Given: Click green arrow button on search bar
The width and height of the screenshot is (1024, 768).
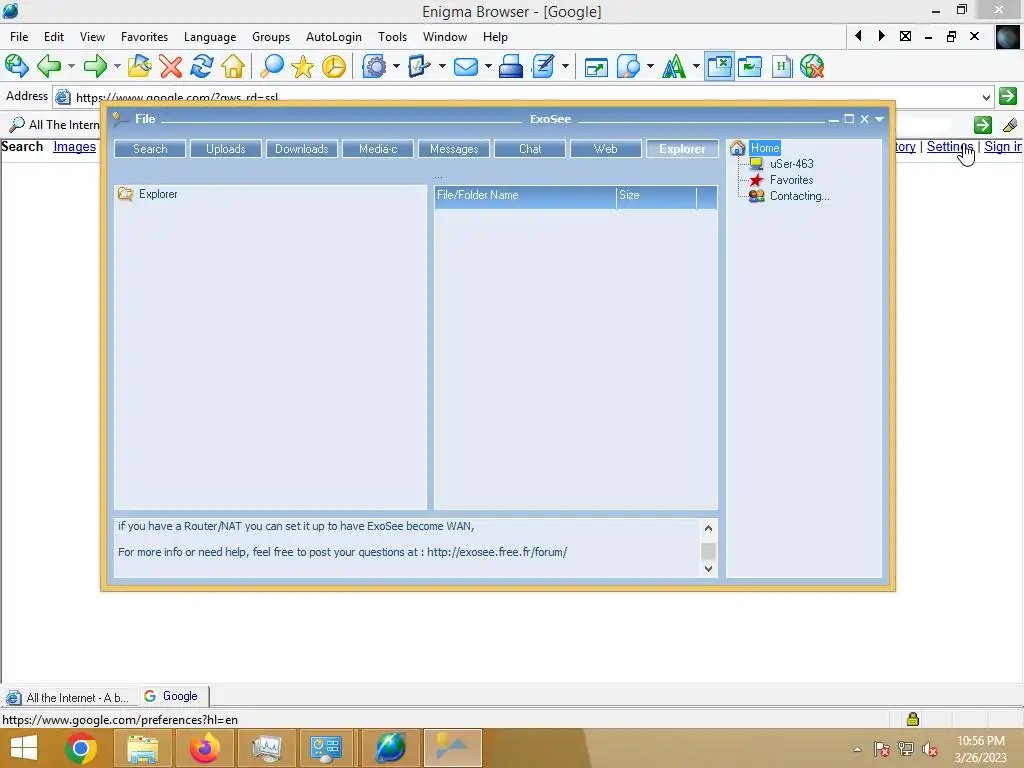Looking at the screenshot, I should tap(982, 125).
